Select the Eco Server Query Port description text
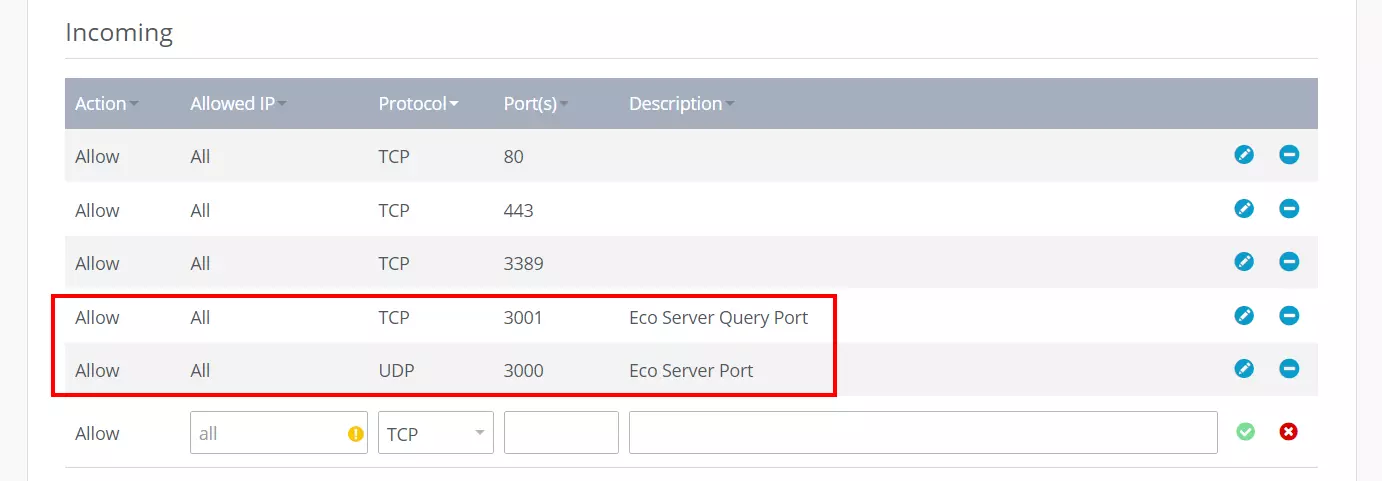The width and height of the screenshot is (1382, 481). point(718,318)
